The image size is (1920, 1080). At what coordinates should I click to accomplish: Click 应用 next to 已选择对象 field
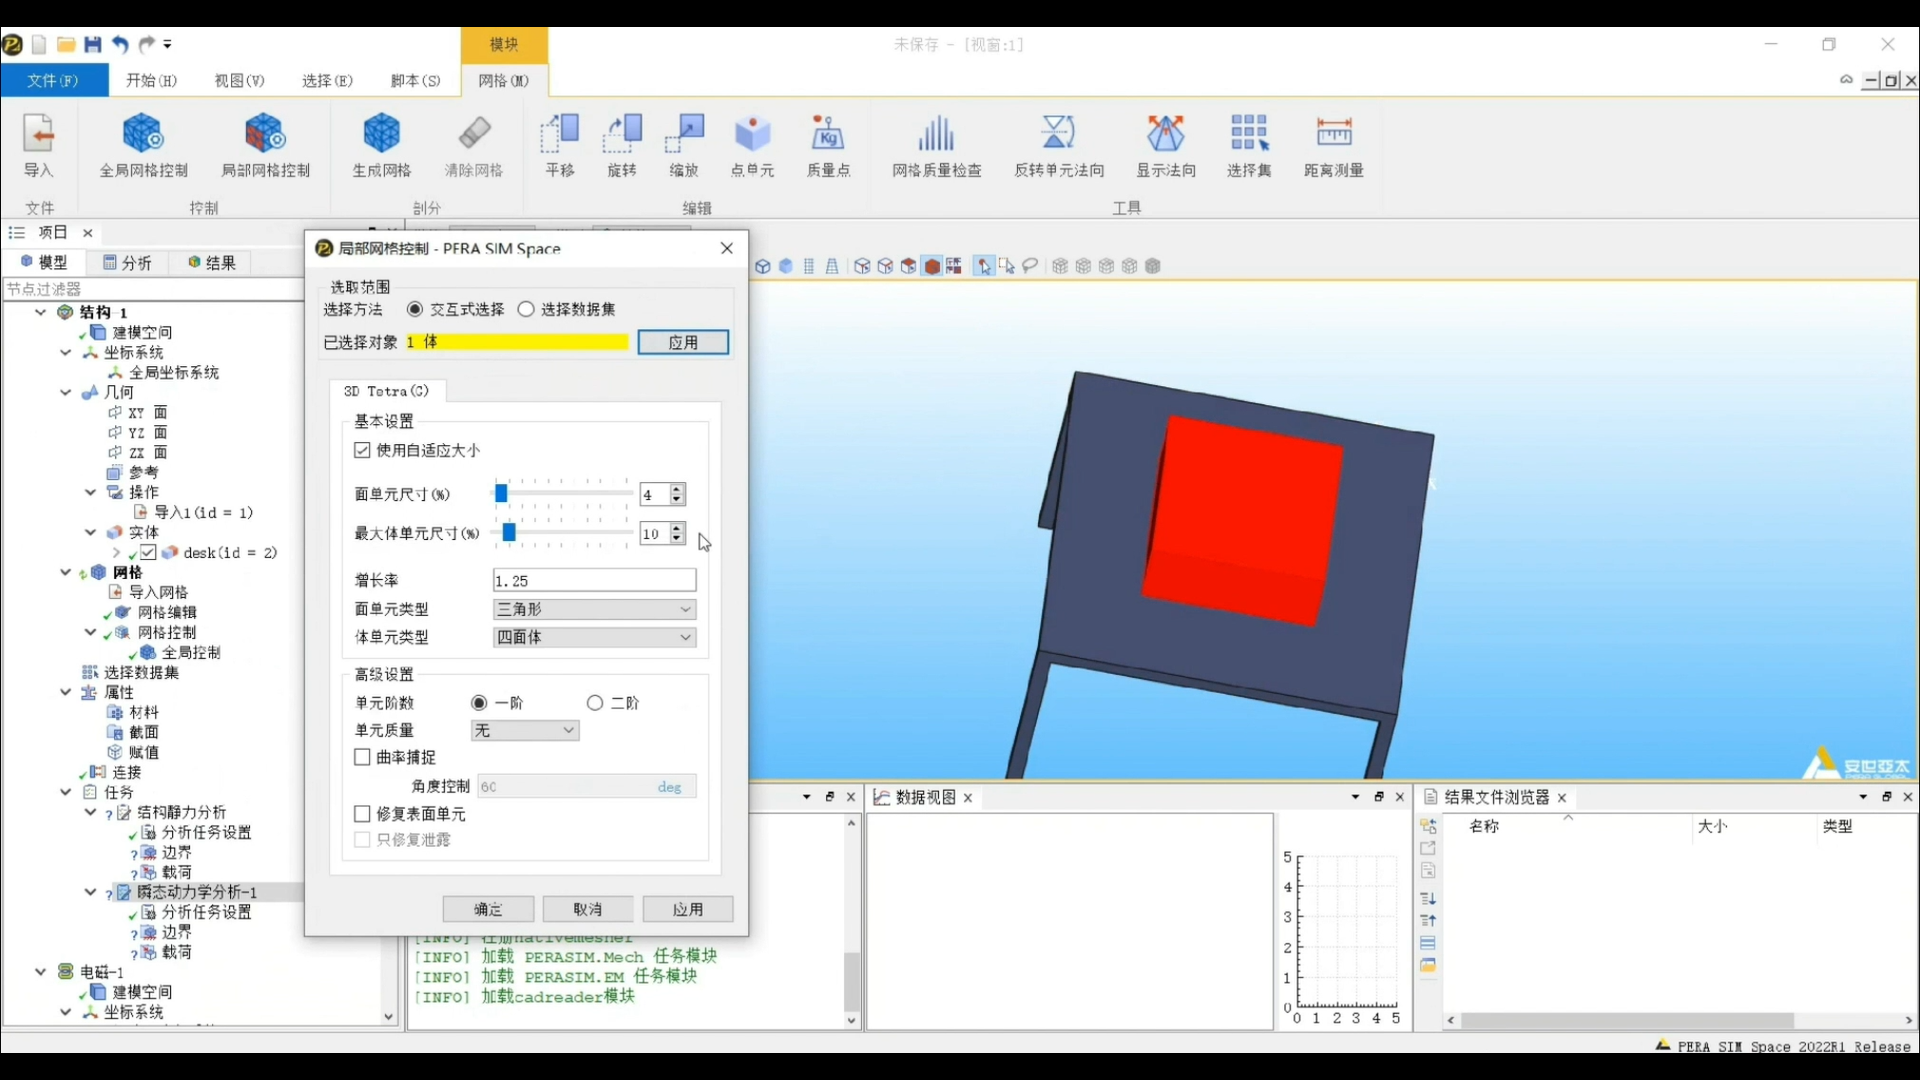point(683,342)
